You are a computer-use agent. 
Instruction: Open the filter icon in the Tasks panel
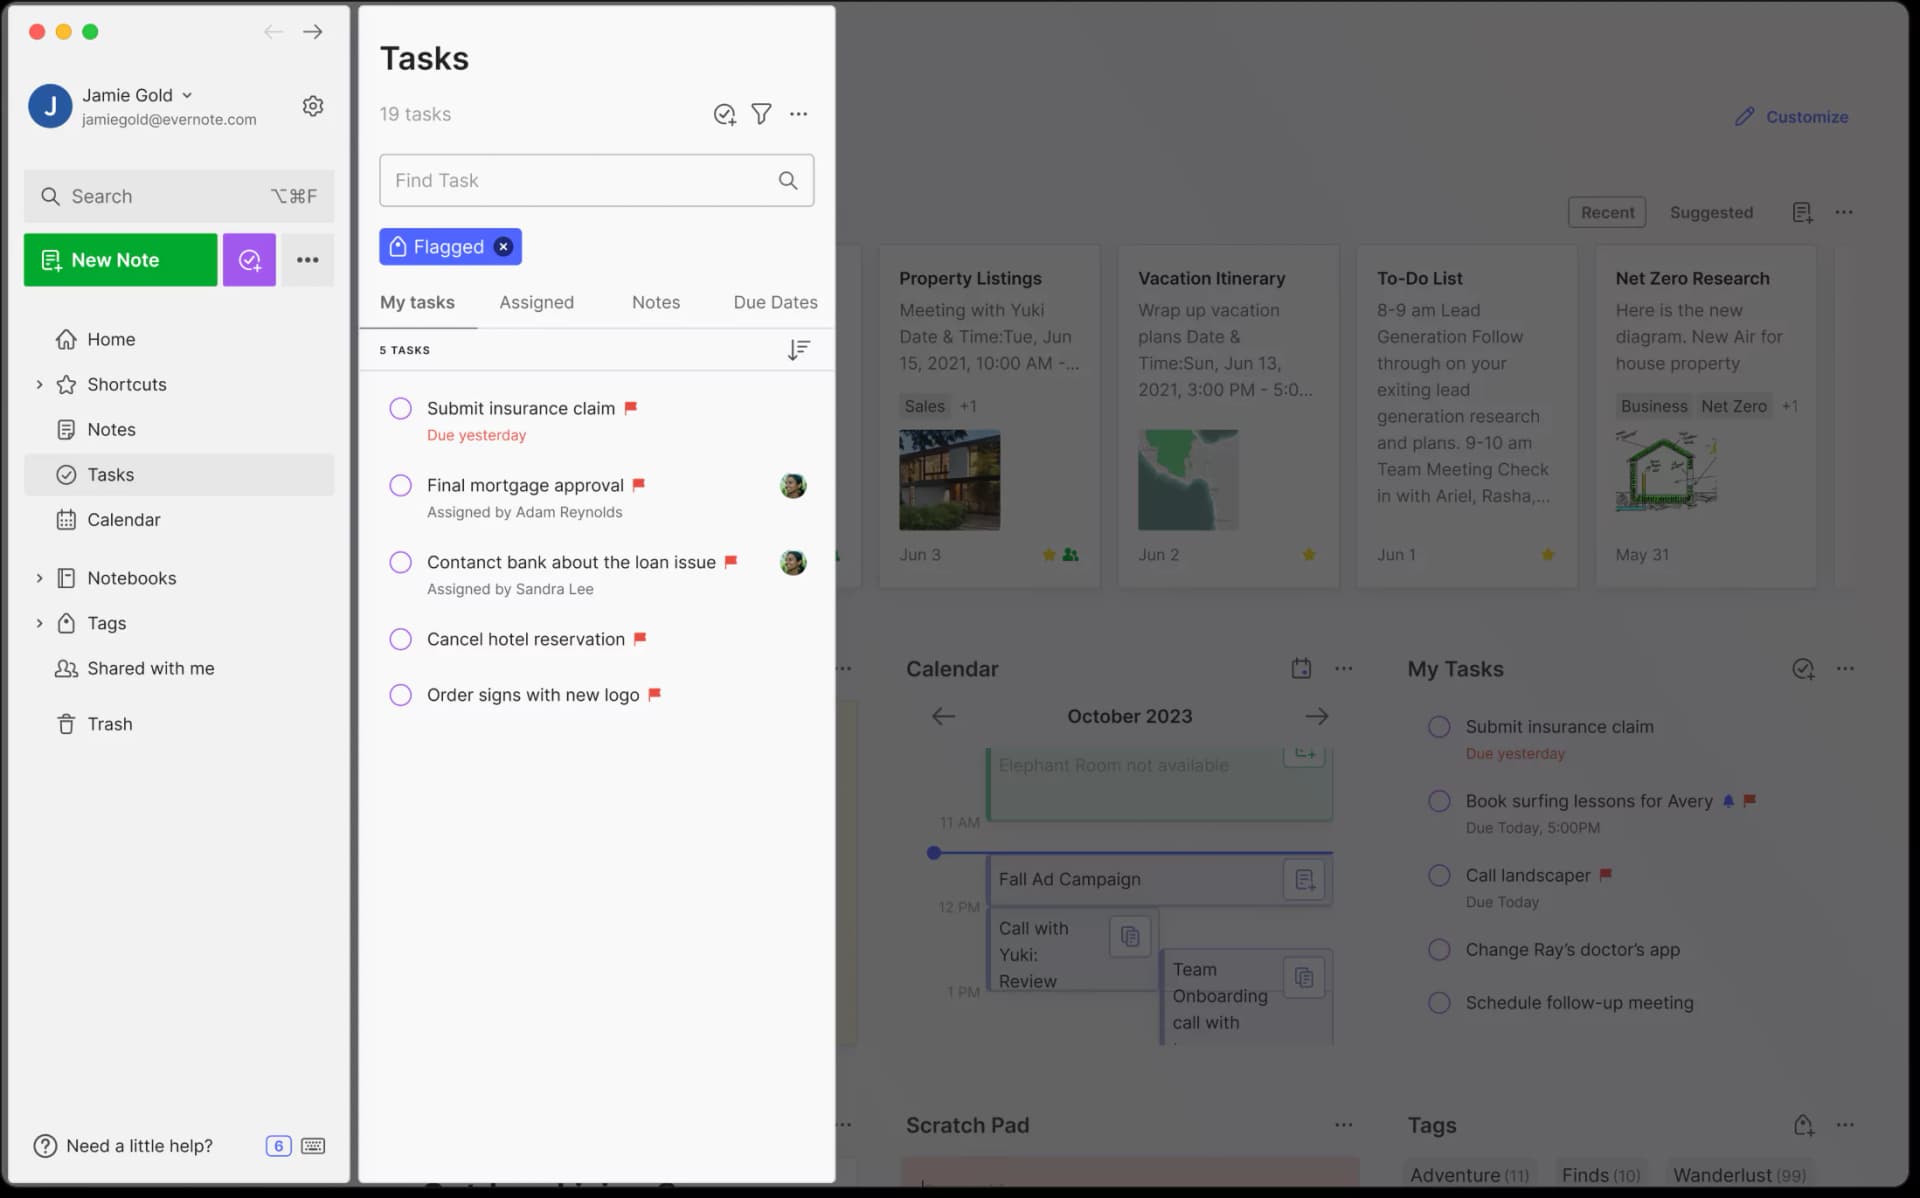[x=762, y=114]
